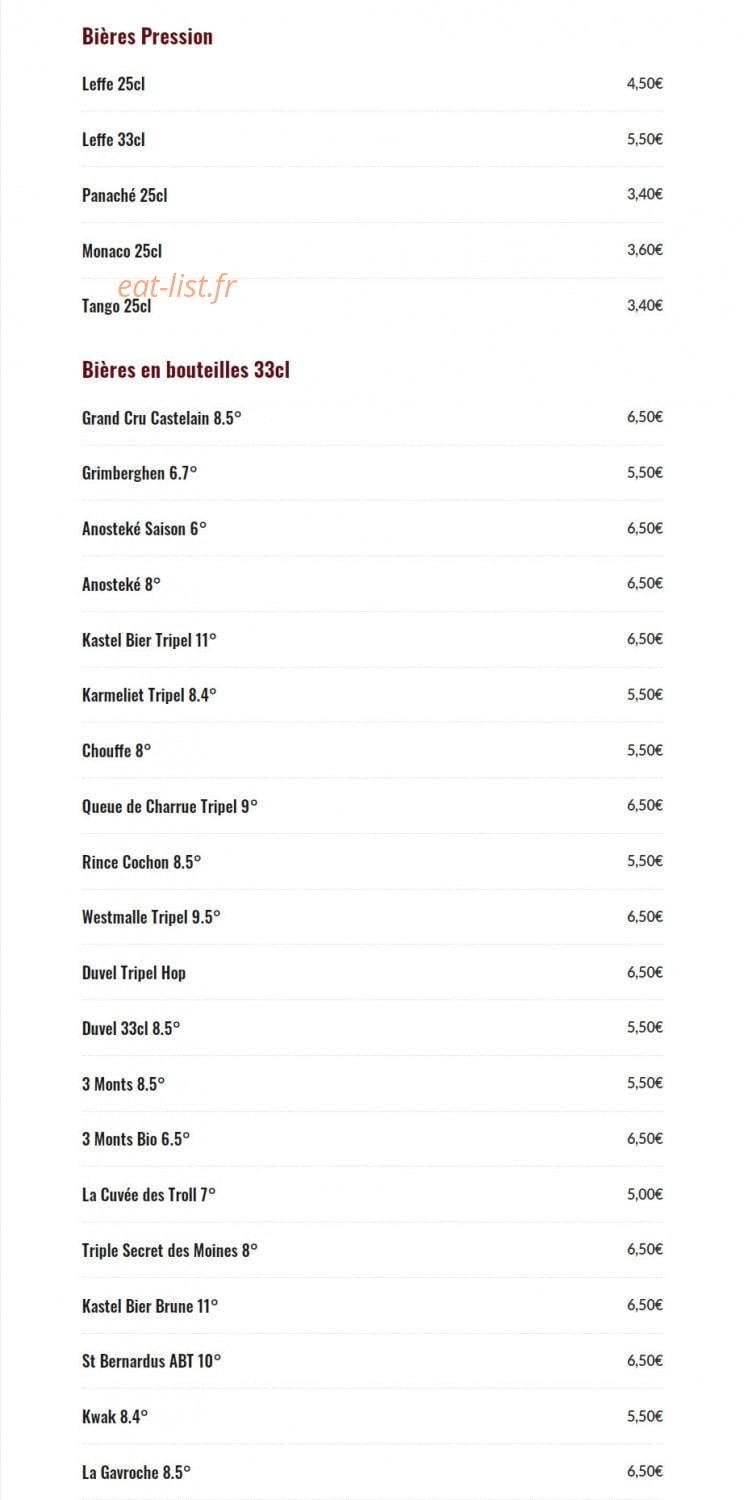Select Queue de Charrue Tripel 9°
744x1500 pixels.
(169, 806)
